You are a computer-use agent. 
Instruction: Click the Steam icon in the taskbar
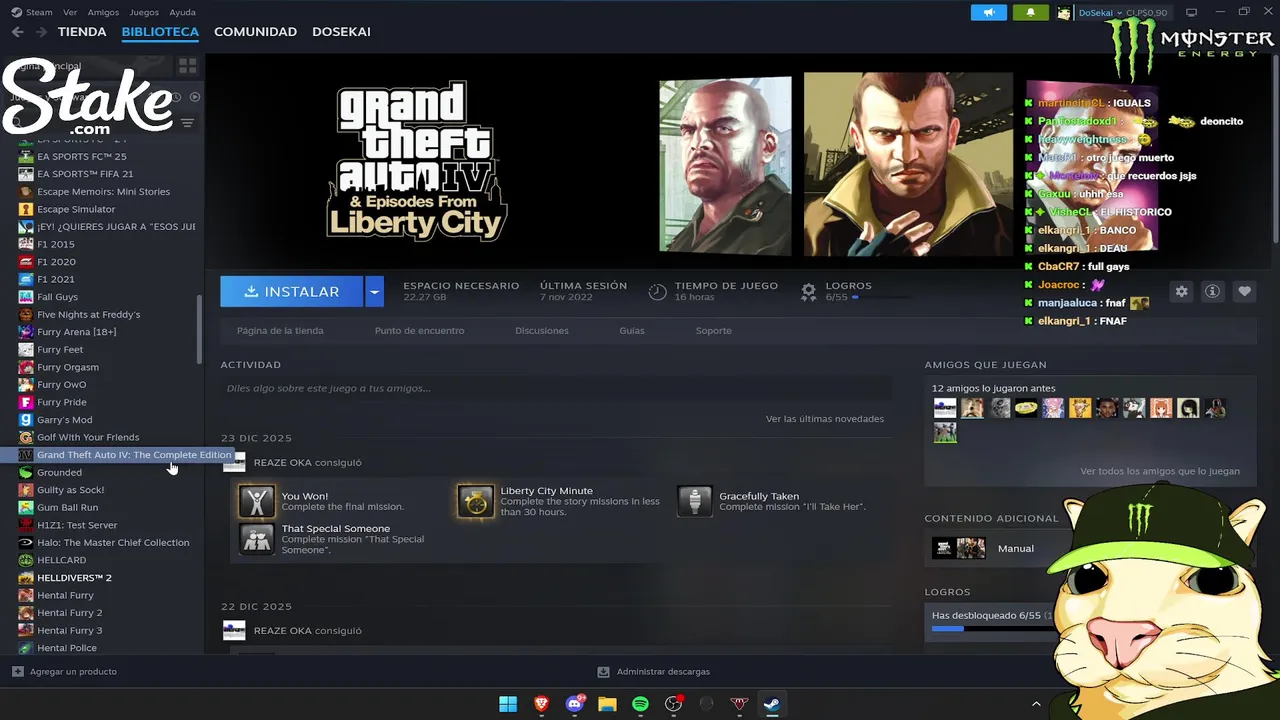pyautogui.click(x=772, y=704)
